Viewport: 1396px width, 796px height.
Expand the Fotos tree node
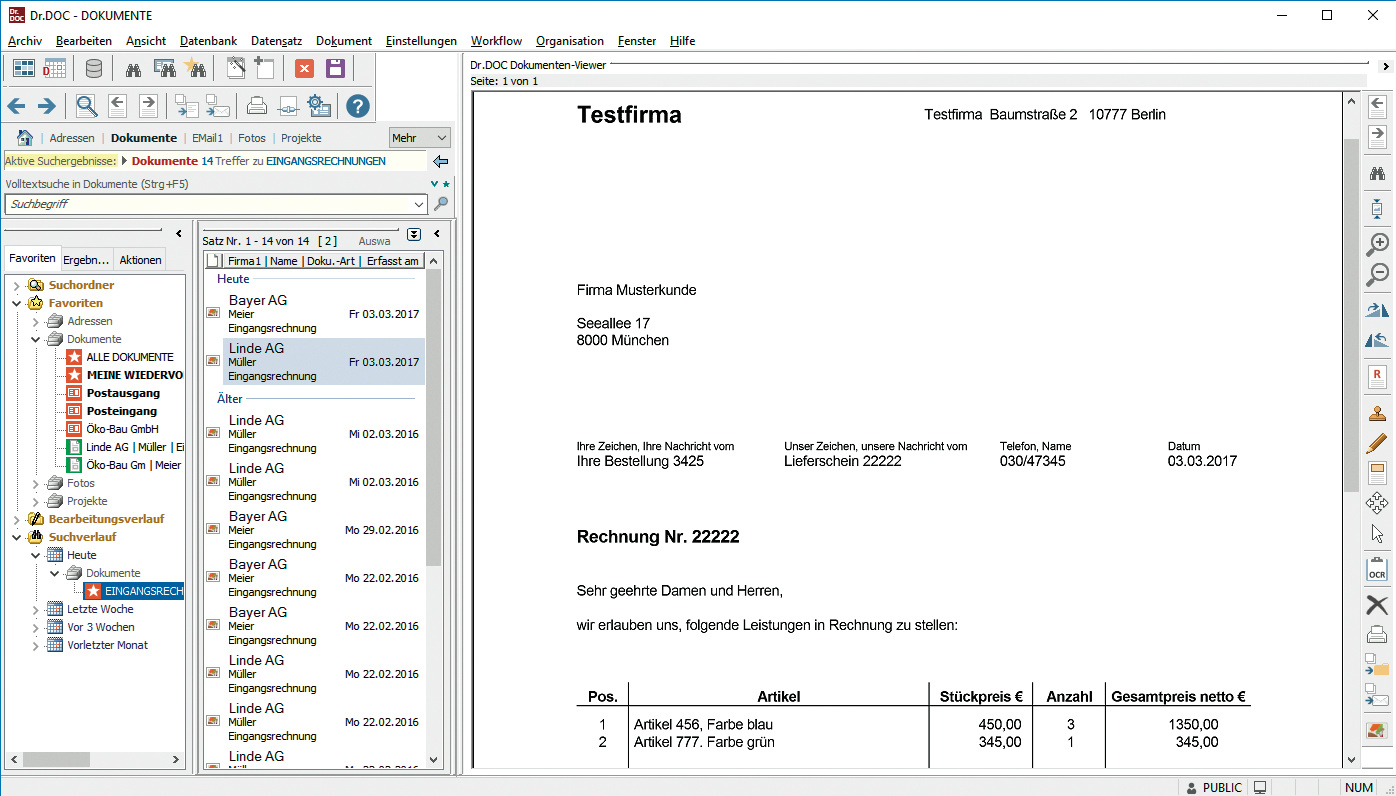35,484
